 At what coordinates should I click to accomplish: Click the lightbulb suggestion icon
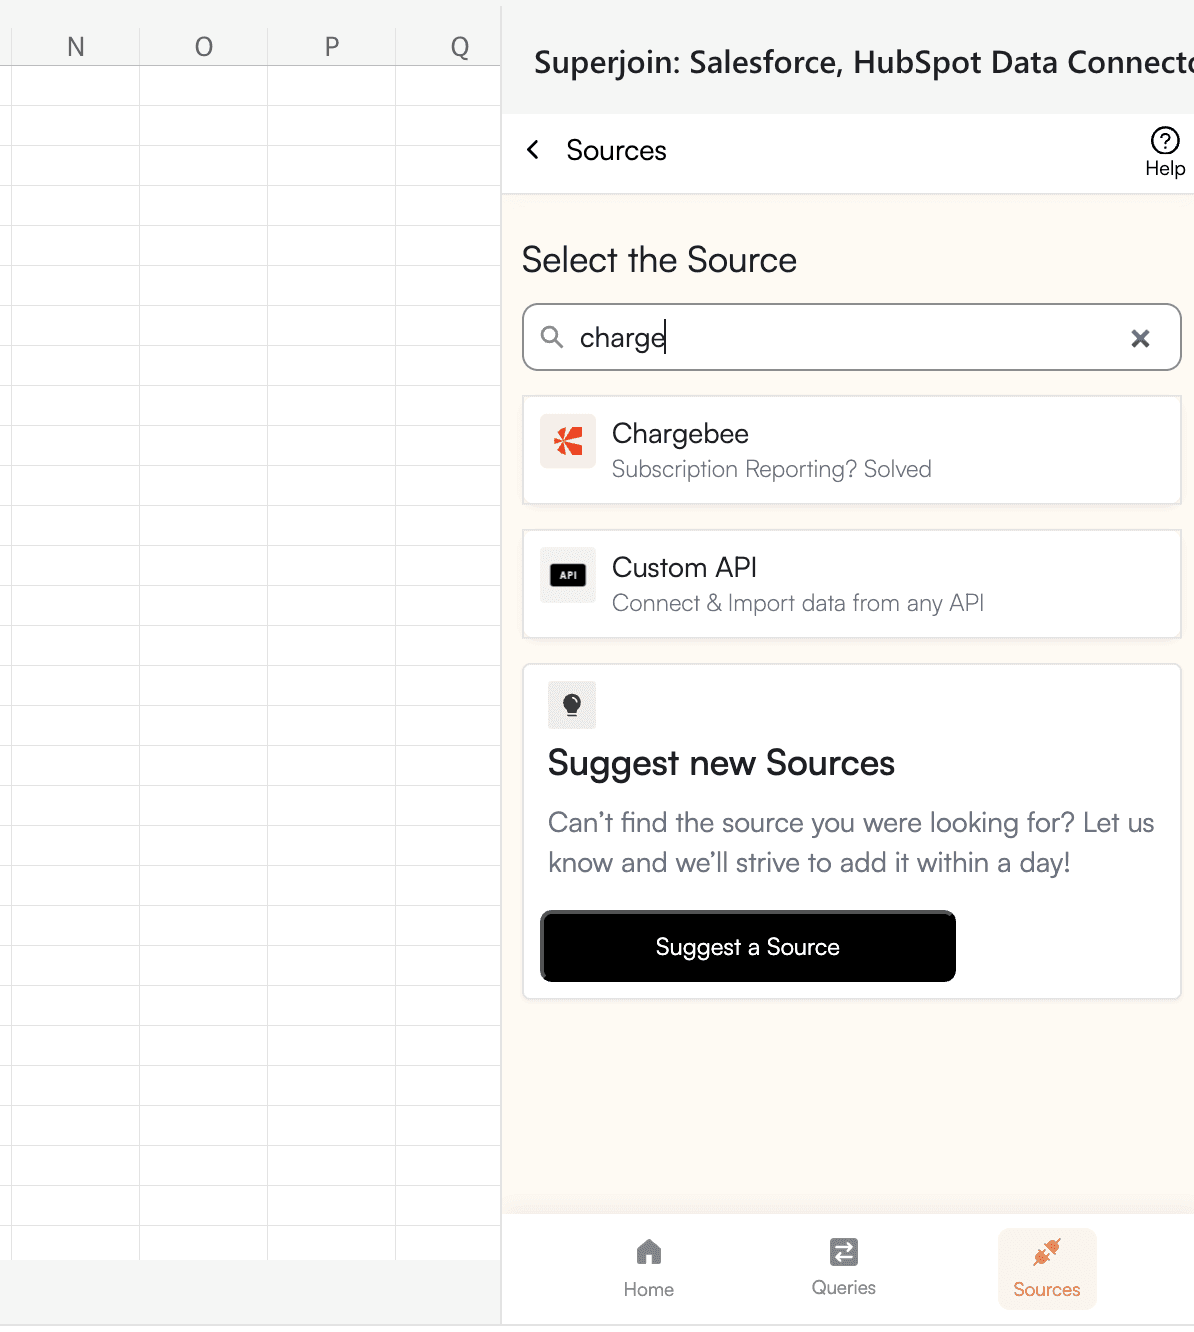pos(572,705)
